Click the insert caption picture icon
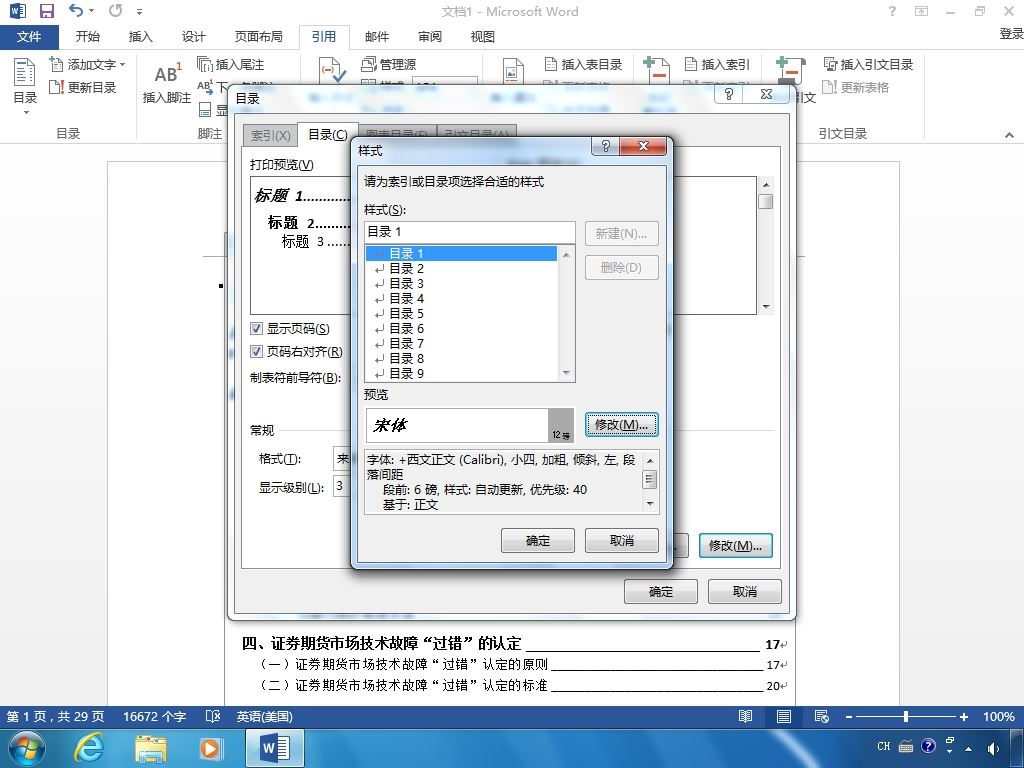1024x768 pixels. [x=513, y=71]
